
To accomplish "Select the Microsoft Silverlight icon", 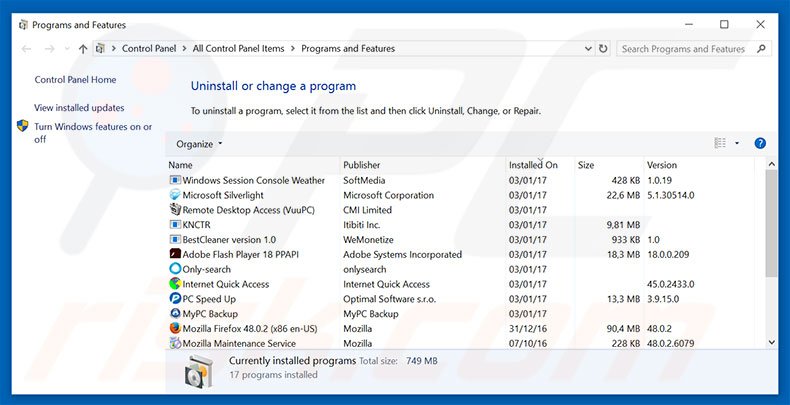I will point(175,195).
